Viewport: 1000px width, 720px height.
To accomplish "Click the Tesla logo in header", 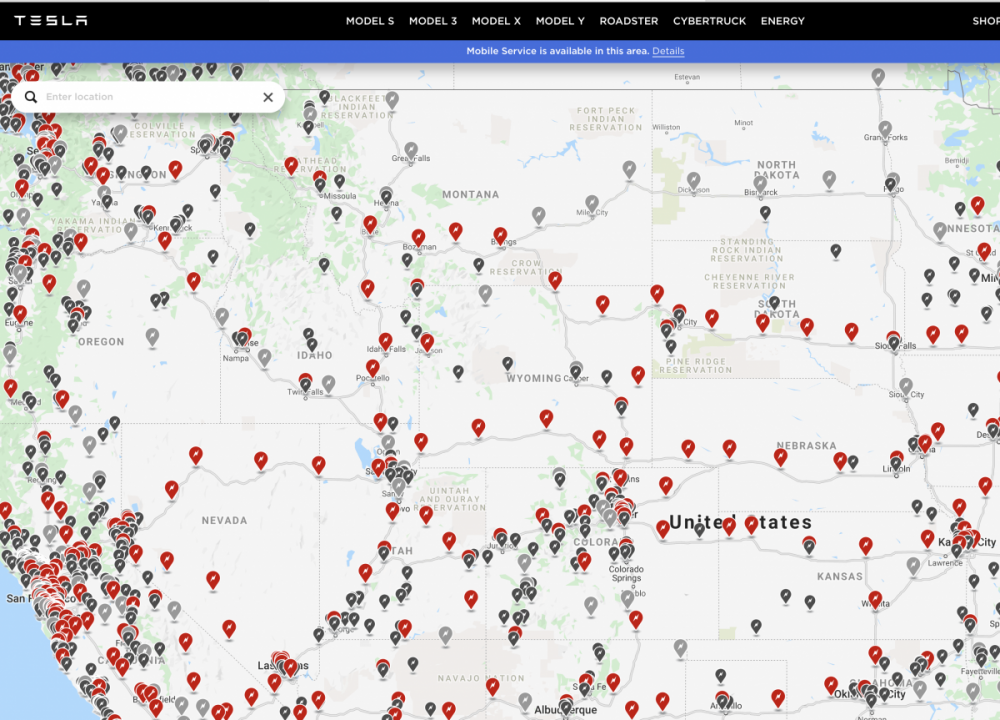I will [x=51, y=20].
